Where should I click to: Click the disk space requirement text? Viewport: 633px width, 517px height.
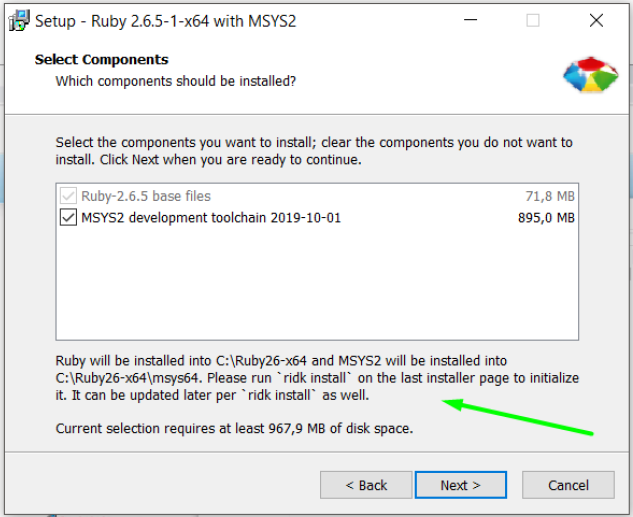coord(234,428)
